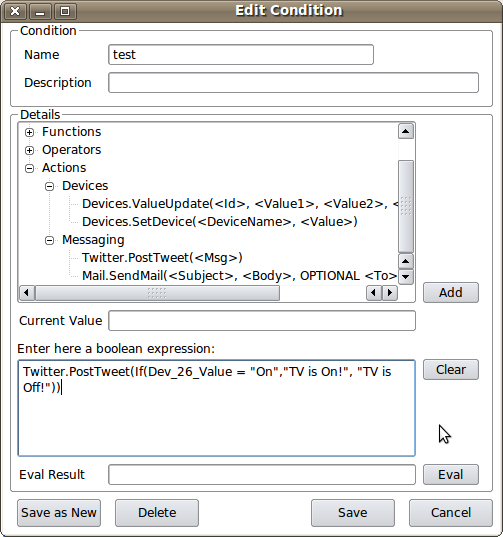Maximize the Edit Condition window
This screenshot has height=537, width=503.
(x=65, y=11)
